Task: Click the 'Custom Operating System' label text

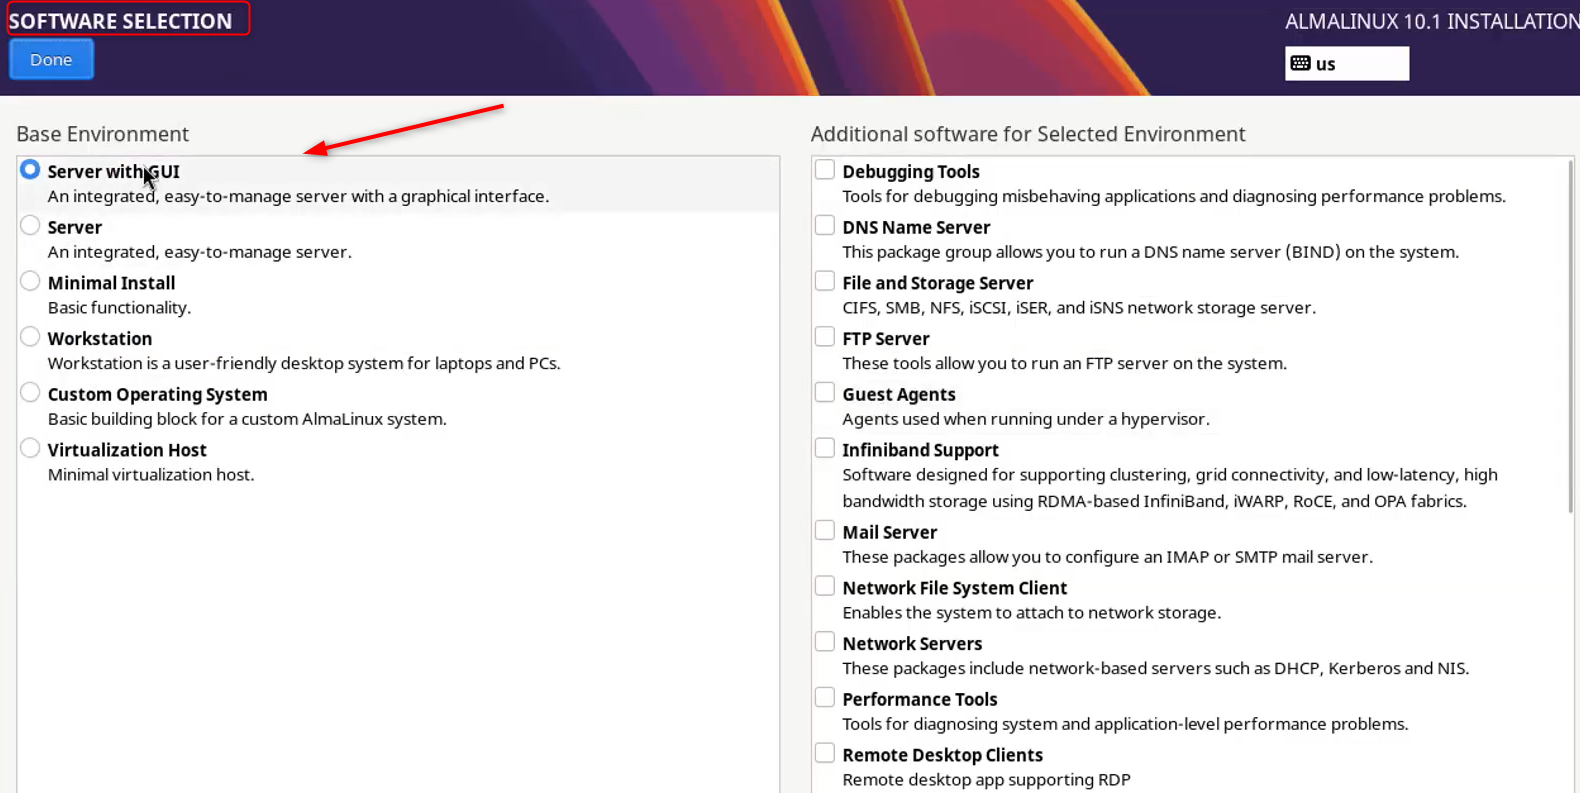Action: (158, 395)
